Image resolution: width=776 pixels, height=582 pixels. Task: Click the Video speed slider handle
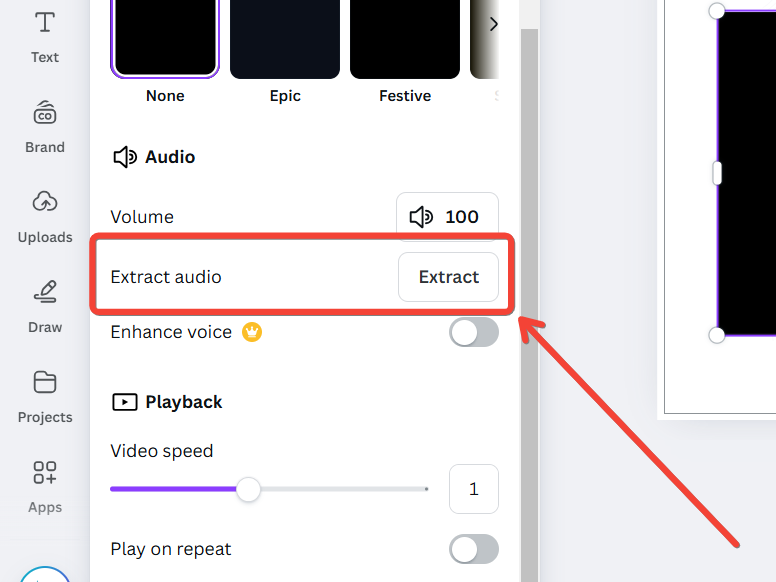coord(248,489)
